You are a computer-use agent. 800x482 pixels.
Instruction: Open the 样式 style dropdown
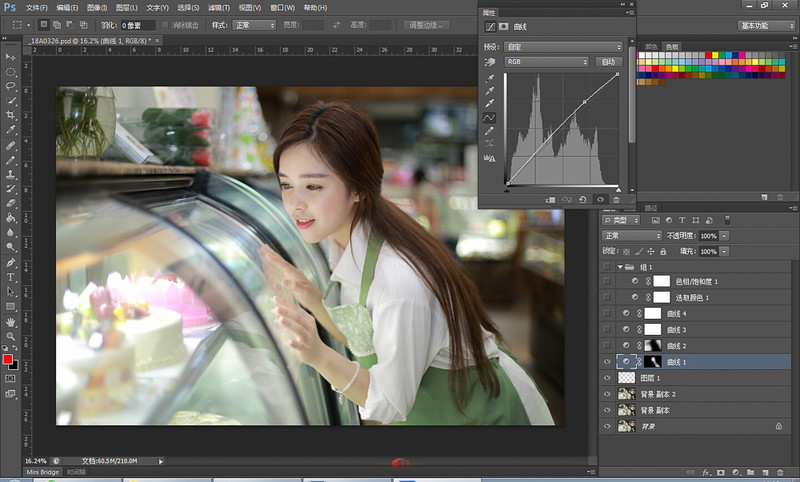(254, 25)
